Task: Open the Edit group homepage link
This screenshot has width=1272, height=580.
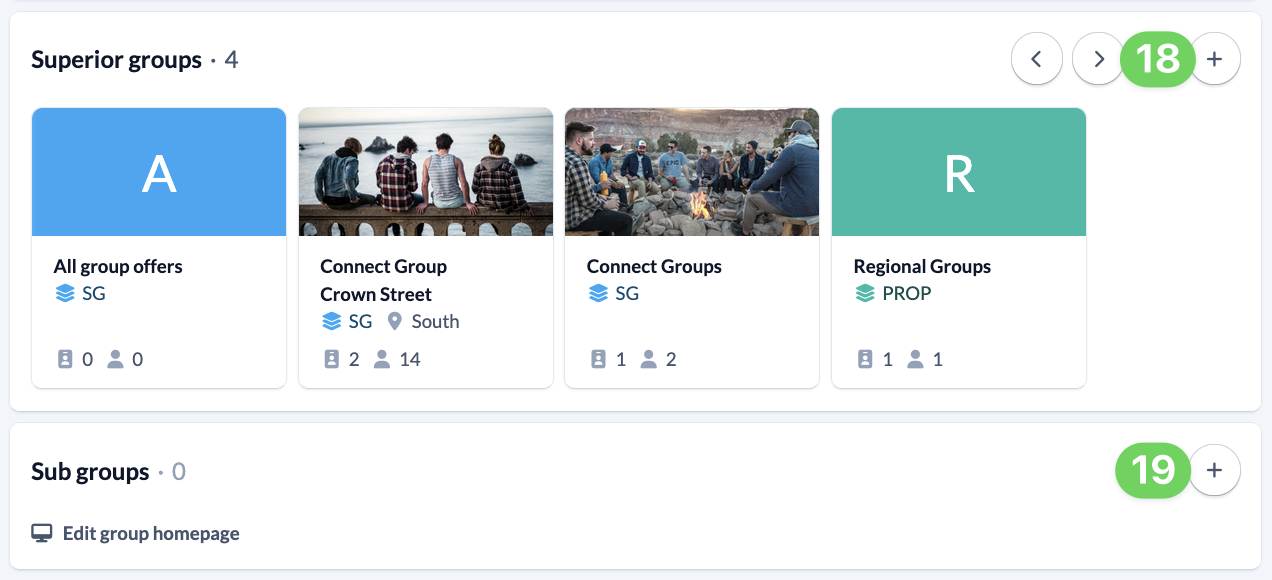Action: (x=151, y=533)
